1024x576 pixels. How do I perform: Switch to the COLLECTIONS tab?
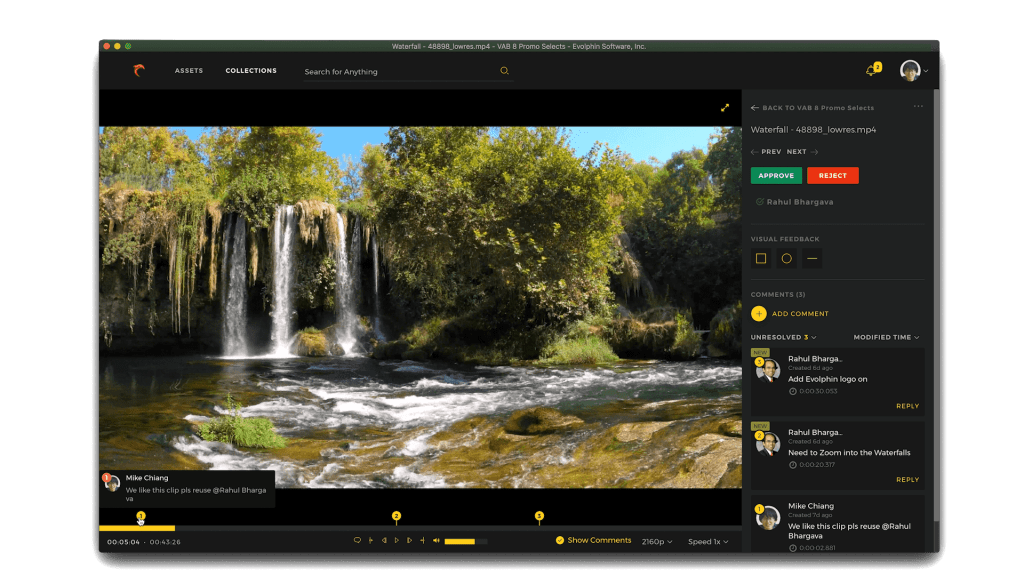point(251,70)
